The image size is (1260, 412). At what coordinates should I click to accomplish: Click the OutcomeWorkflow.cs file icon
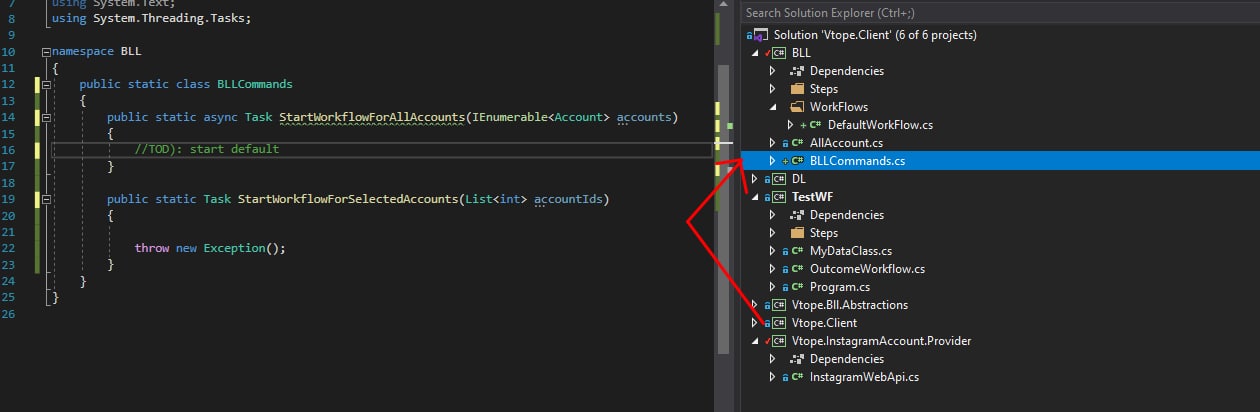pos(797,269)
